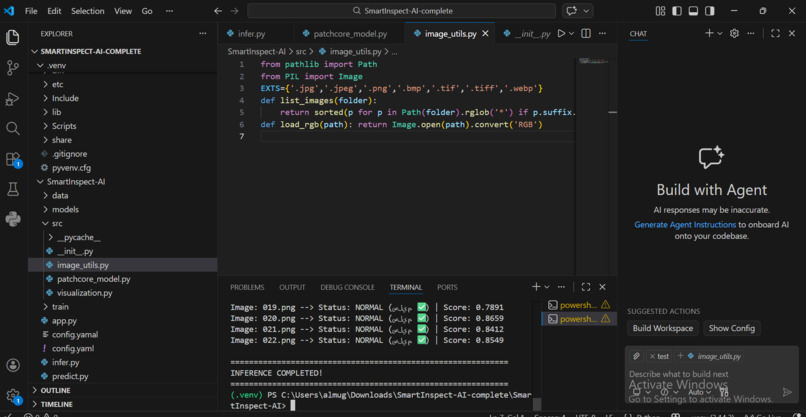The width and height of the screenshot is (806, 417).
Task: Toggle the bottom panel visibility
Action: click(x=693, y=11)
